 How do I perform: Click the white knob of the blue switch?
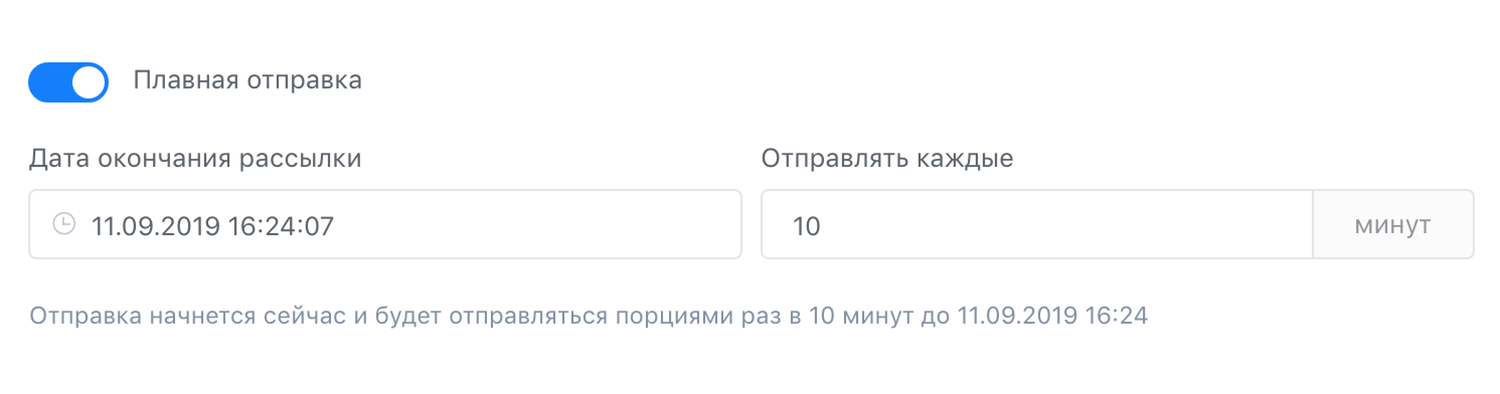point(89,82)
